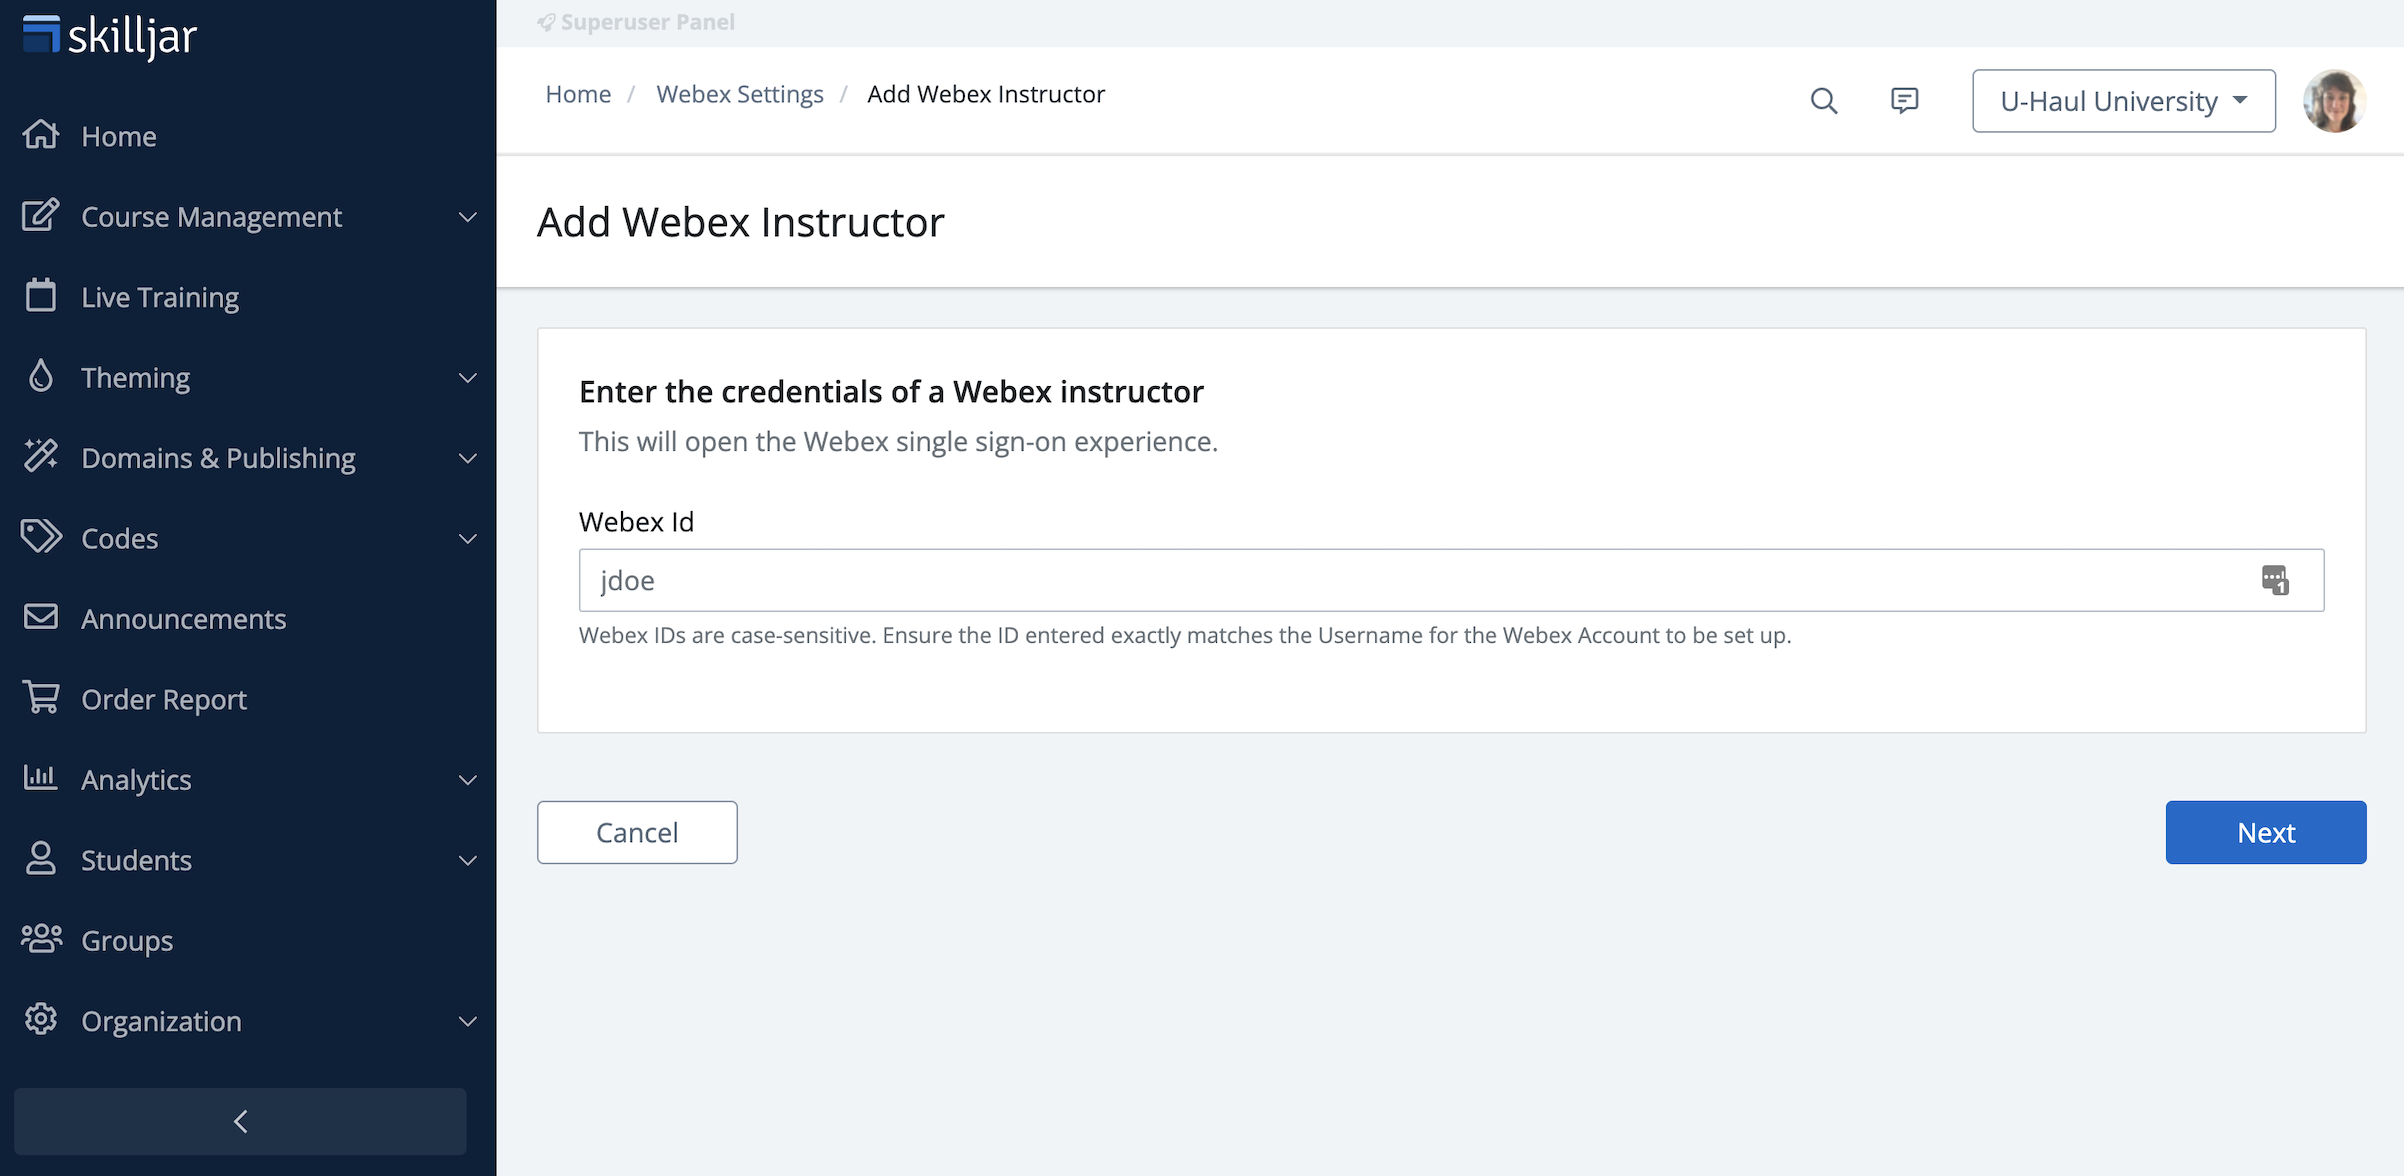
Task: Open Order Report cart icon
Action: pyautogui.click(x=41, y=698)
